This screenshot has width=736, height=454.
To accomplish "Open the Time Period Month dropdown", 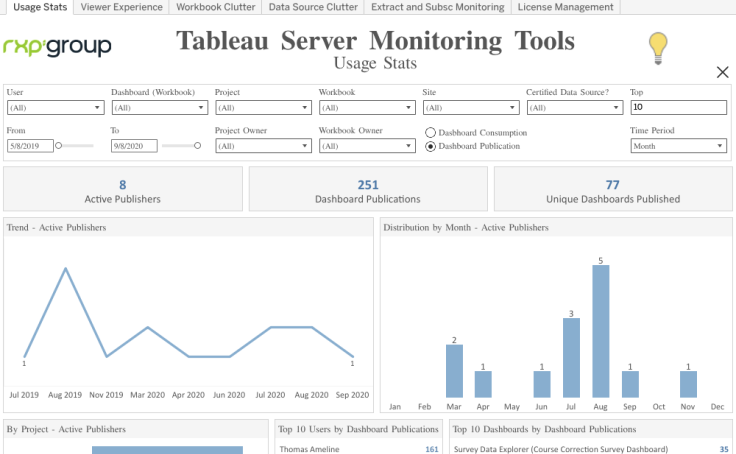I will pos(678,146).
